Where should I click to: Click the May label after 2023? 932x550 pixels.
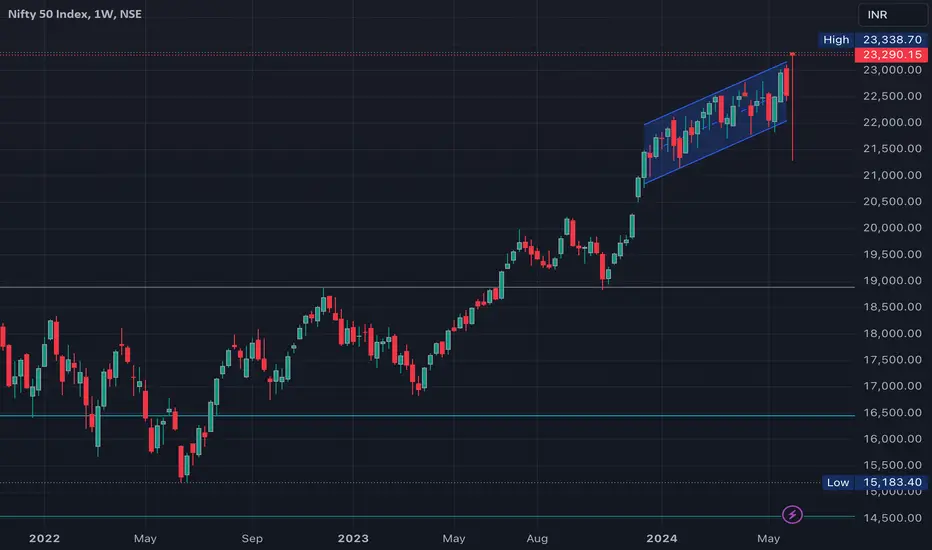pos(454,538)
